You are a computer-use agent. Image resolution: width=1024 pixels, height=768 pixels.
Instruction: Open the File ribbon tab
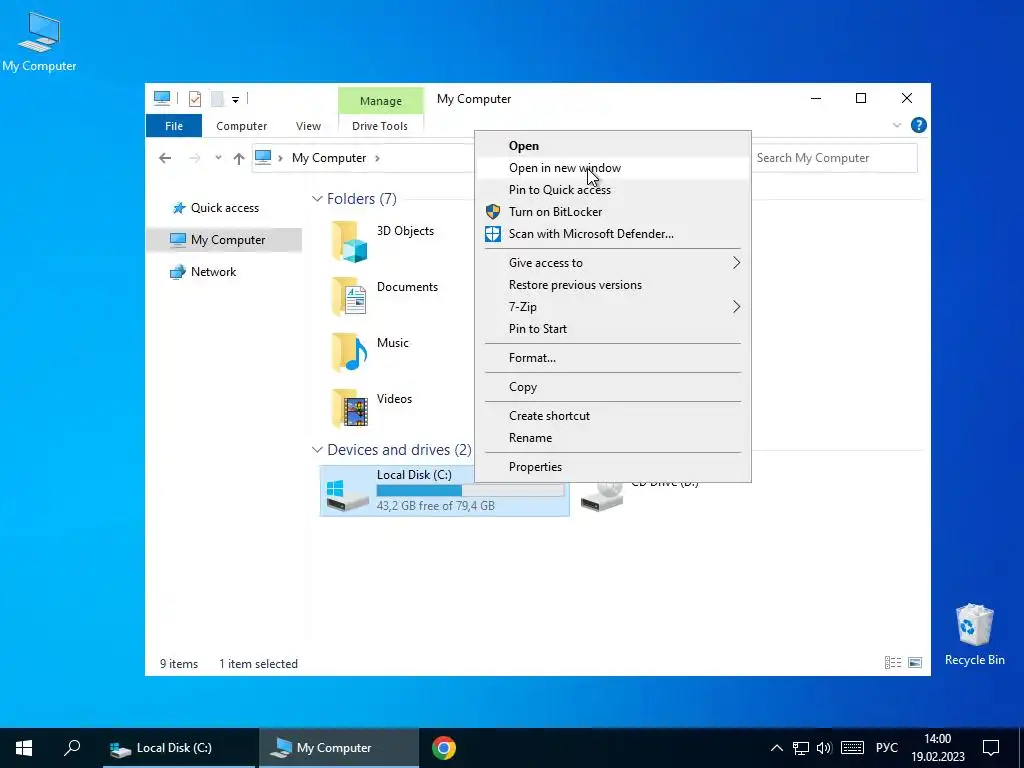pyautogui.click(x=174, y=126)
